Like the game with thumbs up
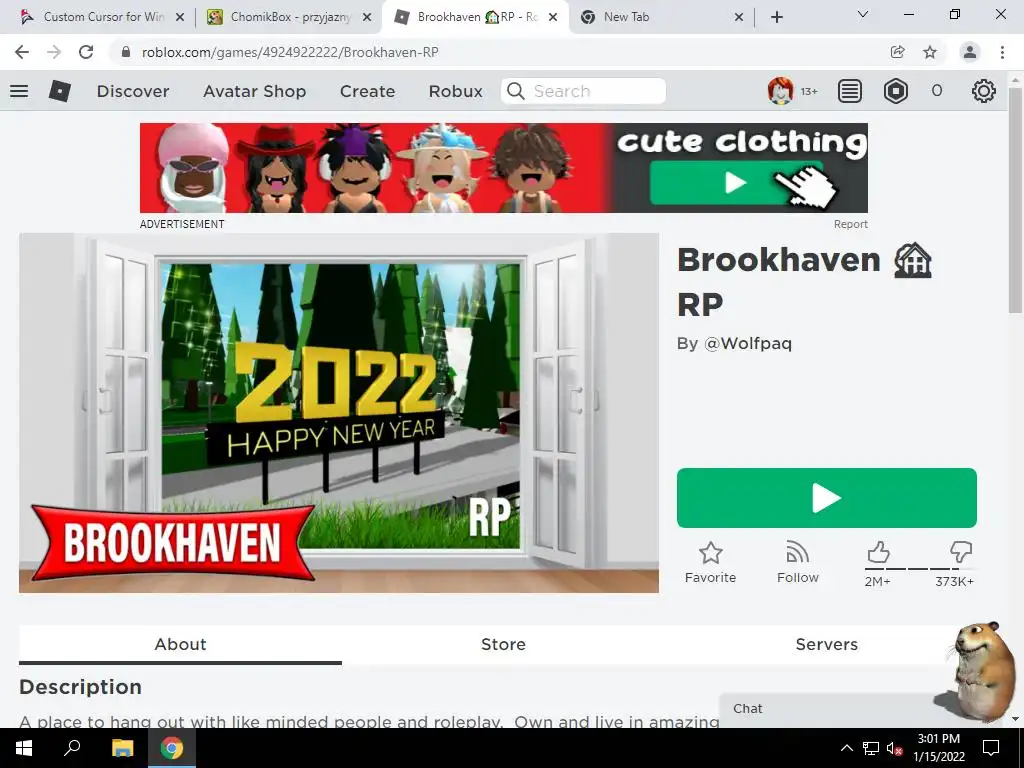1024x768 pixels. click(x=878, y=552)
